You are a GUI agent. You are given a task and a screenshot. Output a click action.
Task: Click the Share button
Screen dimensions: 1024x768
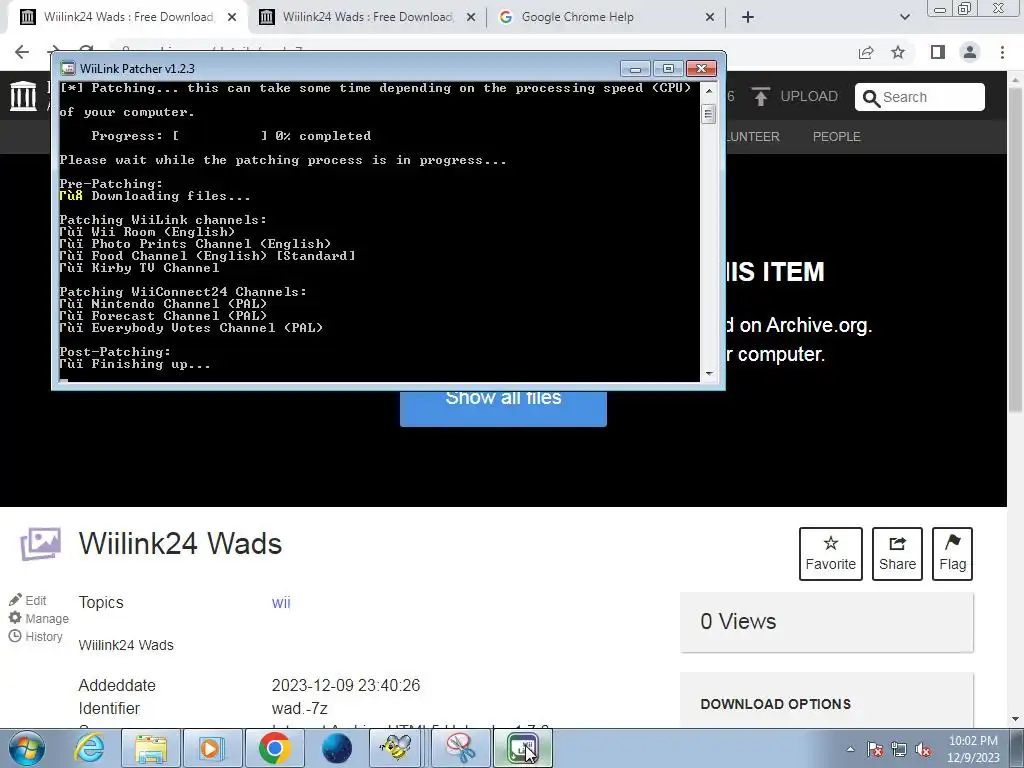[897, 554]
